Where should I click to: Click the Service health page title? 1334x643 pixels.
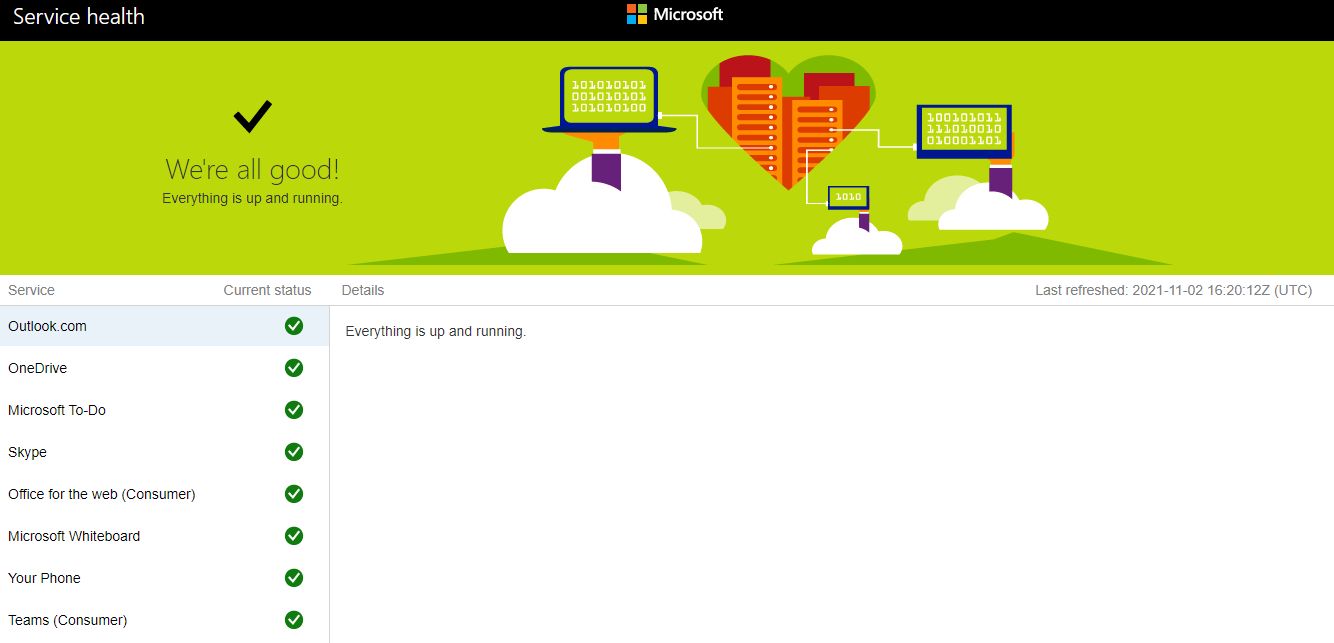tap(79, 16)
